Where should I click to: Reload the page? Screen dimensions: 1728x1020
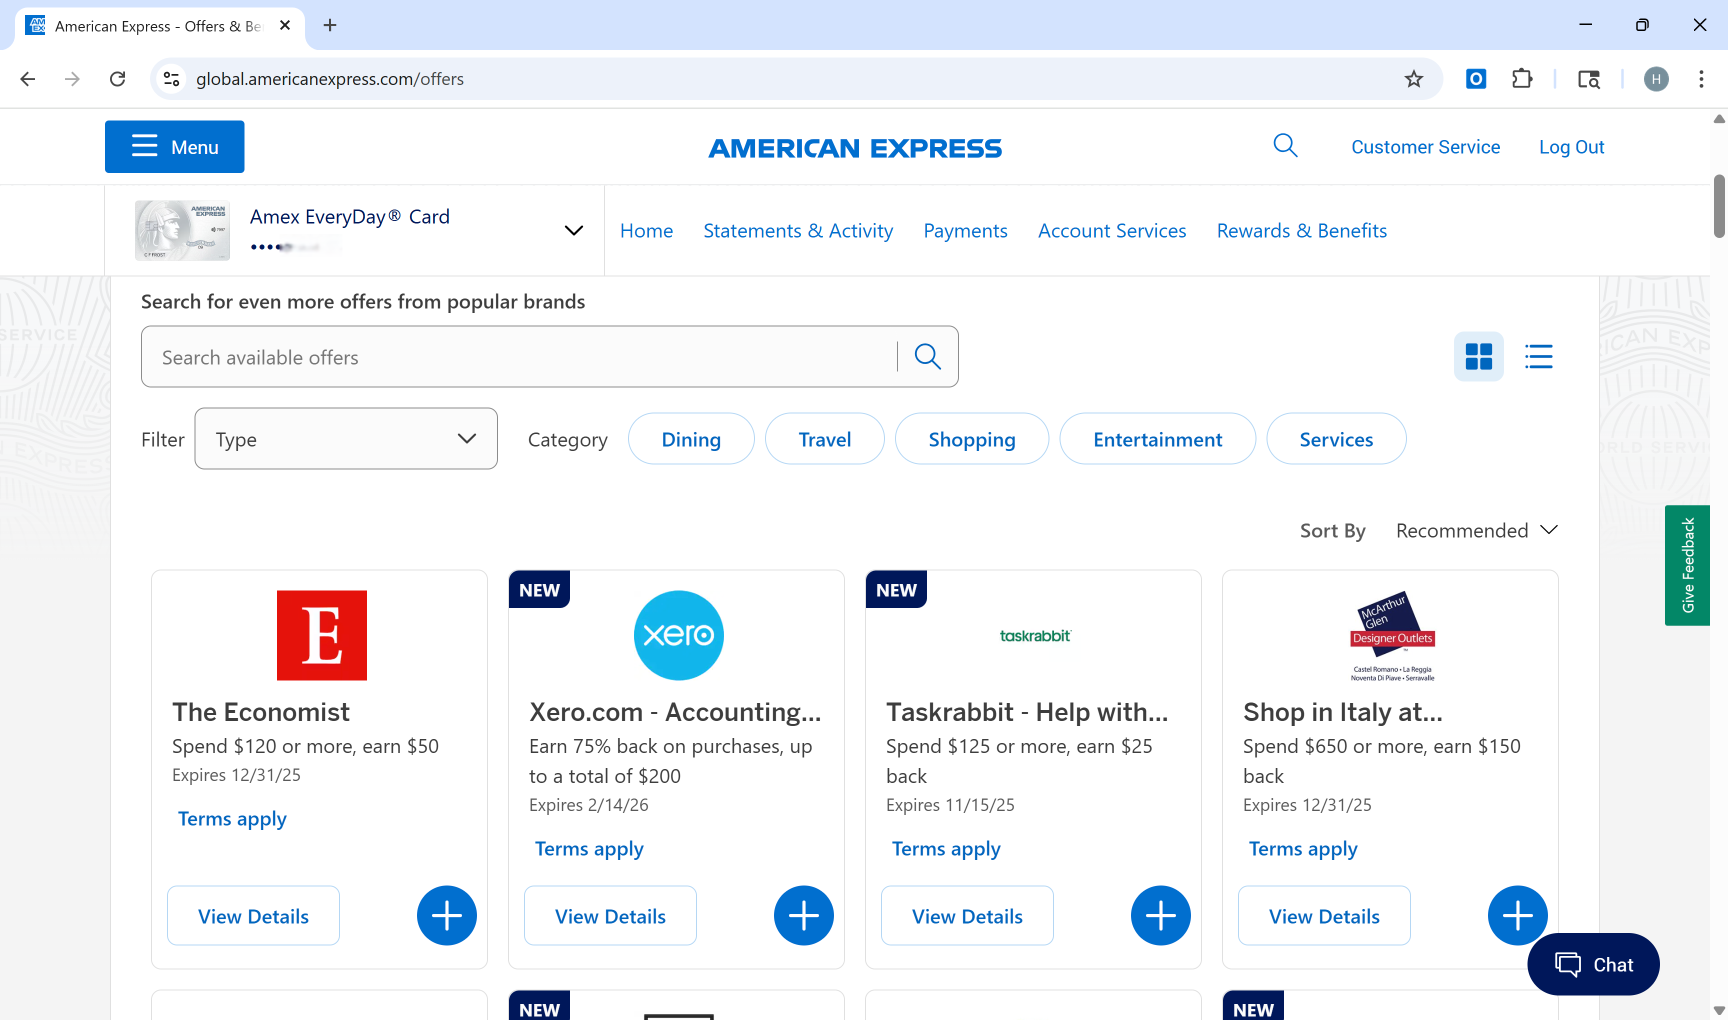(117, 79)
